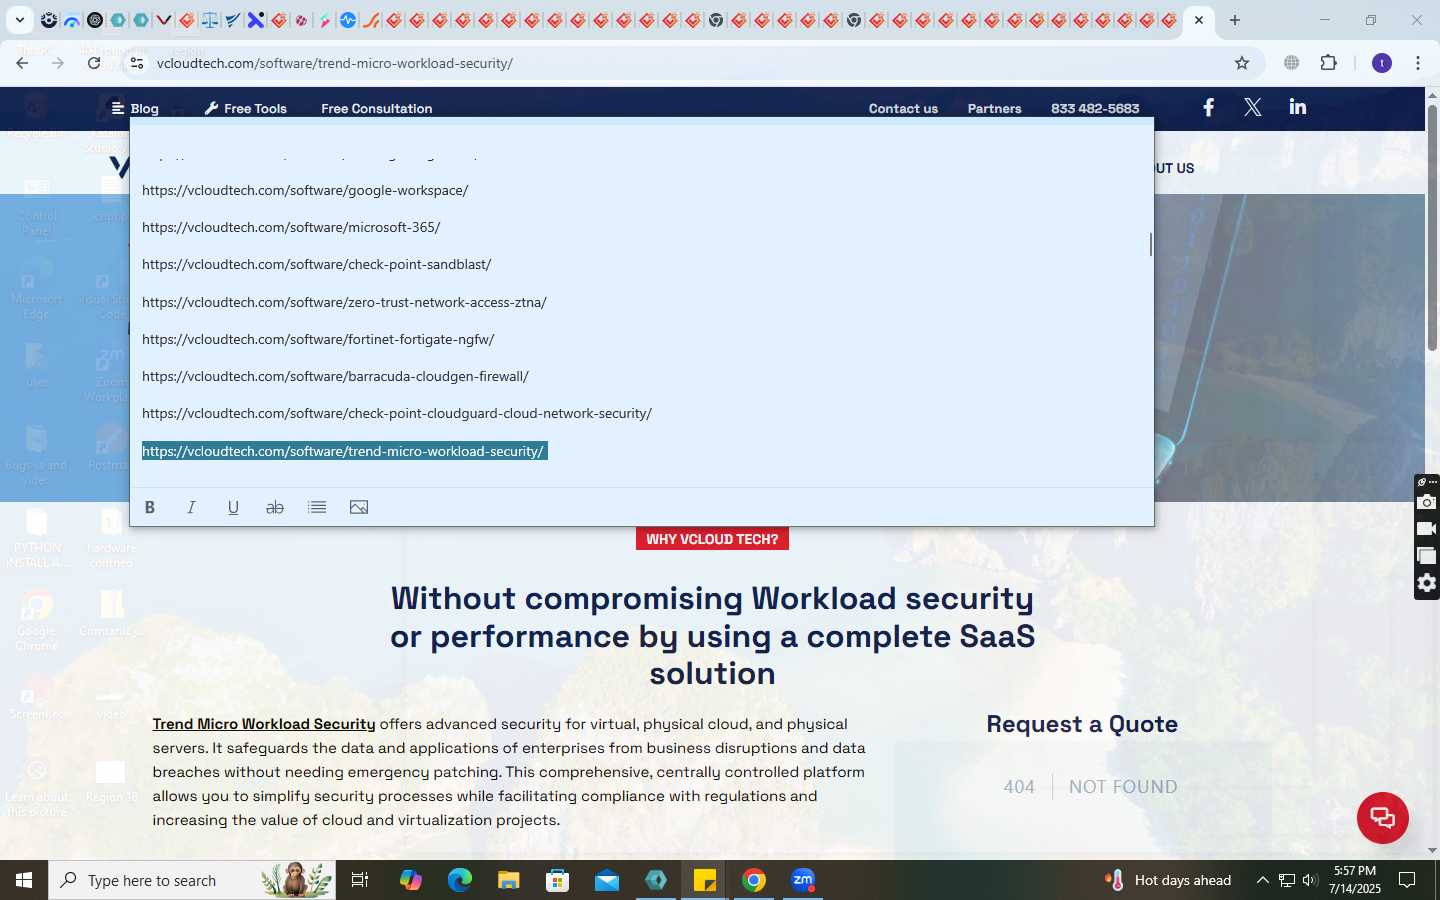Image resolution: width=1440 pixels, height=900 pixels.
Task: Click the Chrome address bar URL
Action: pyautogui.click(x=335, y=63)
